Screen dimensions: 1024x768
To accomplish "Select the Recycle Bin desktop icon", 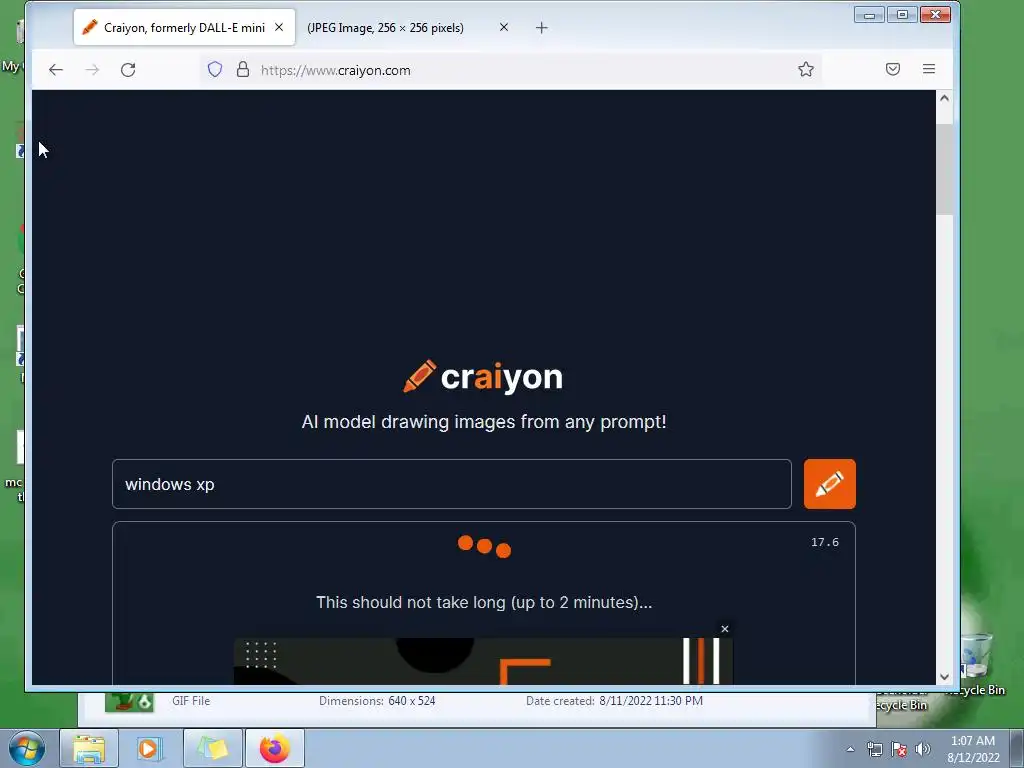I will (x=976, y=664).
